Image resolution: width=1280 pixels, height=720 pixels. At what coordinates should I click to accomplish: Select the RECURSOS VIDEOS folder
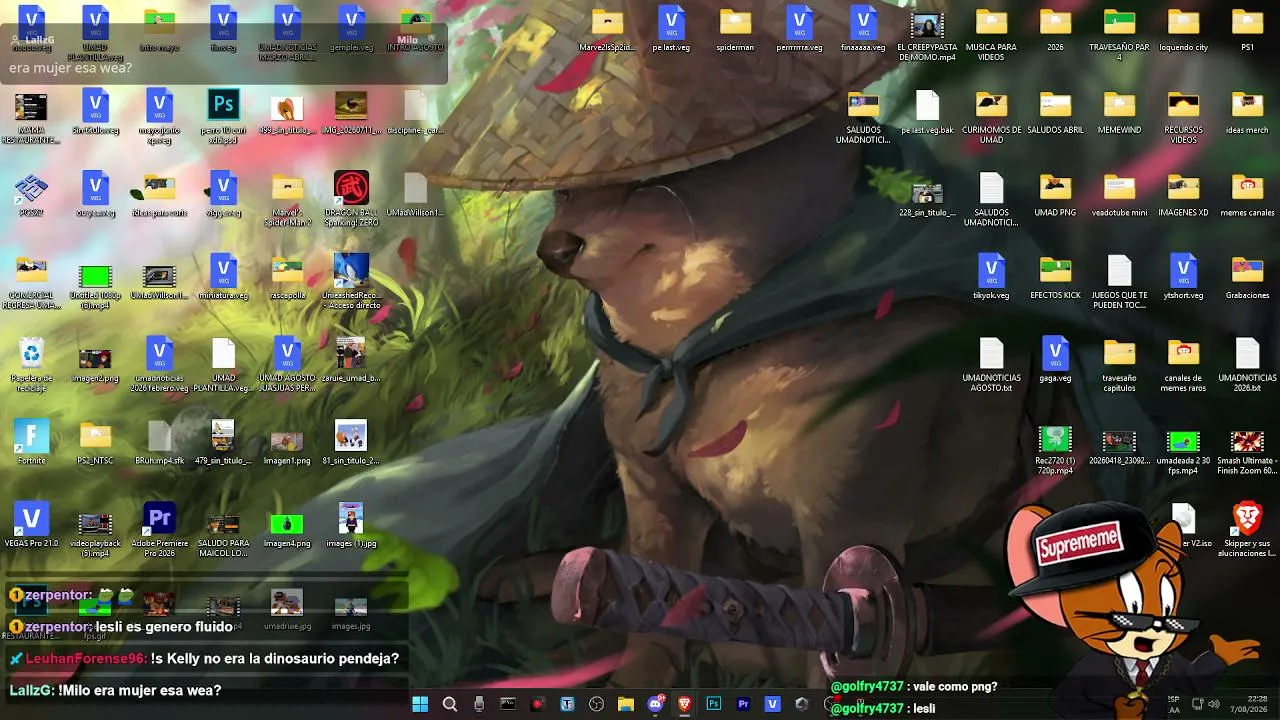pos(1183,116)
